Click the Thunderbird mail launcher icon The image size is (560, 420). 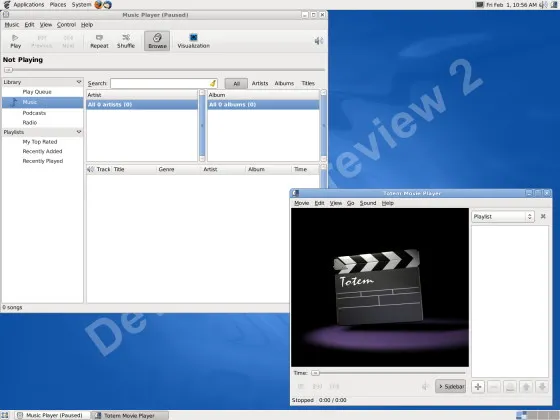pos(107,5)
